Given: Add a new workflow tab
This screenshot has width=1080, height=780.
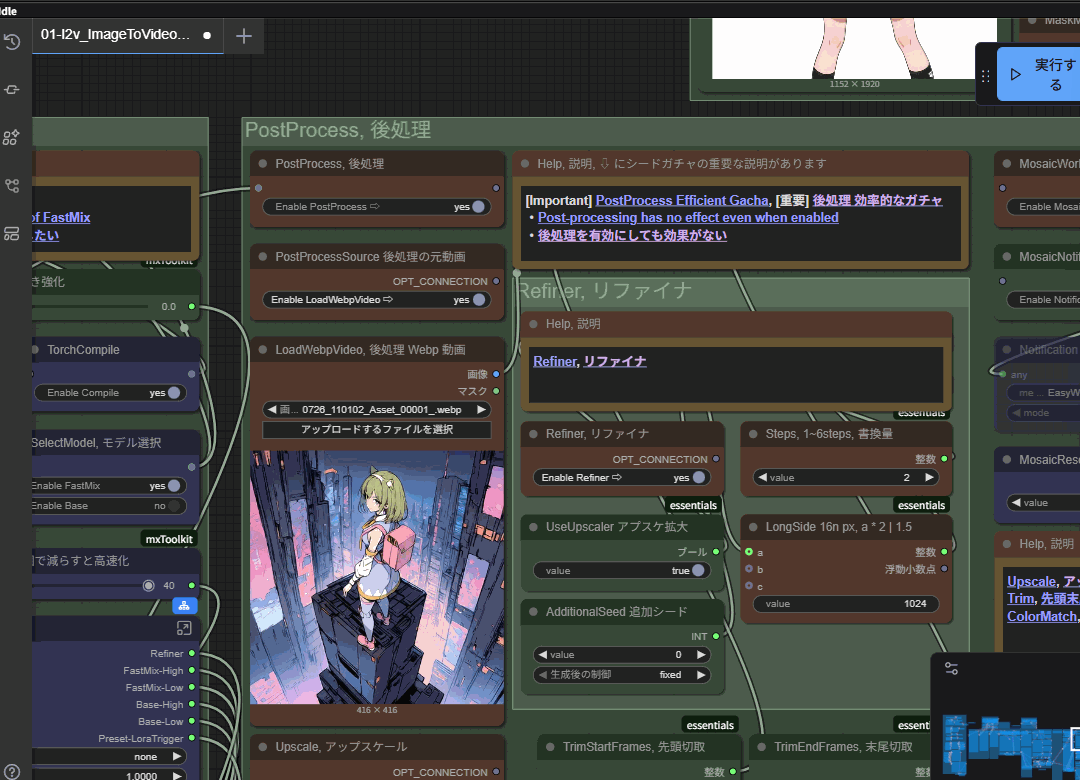Looking at the screenshot, I should pos(244,36).
